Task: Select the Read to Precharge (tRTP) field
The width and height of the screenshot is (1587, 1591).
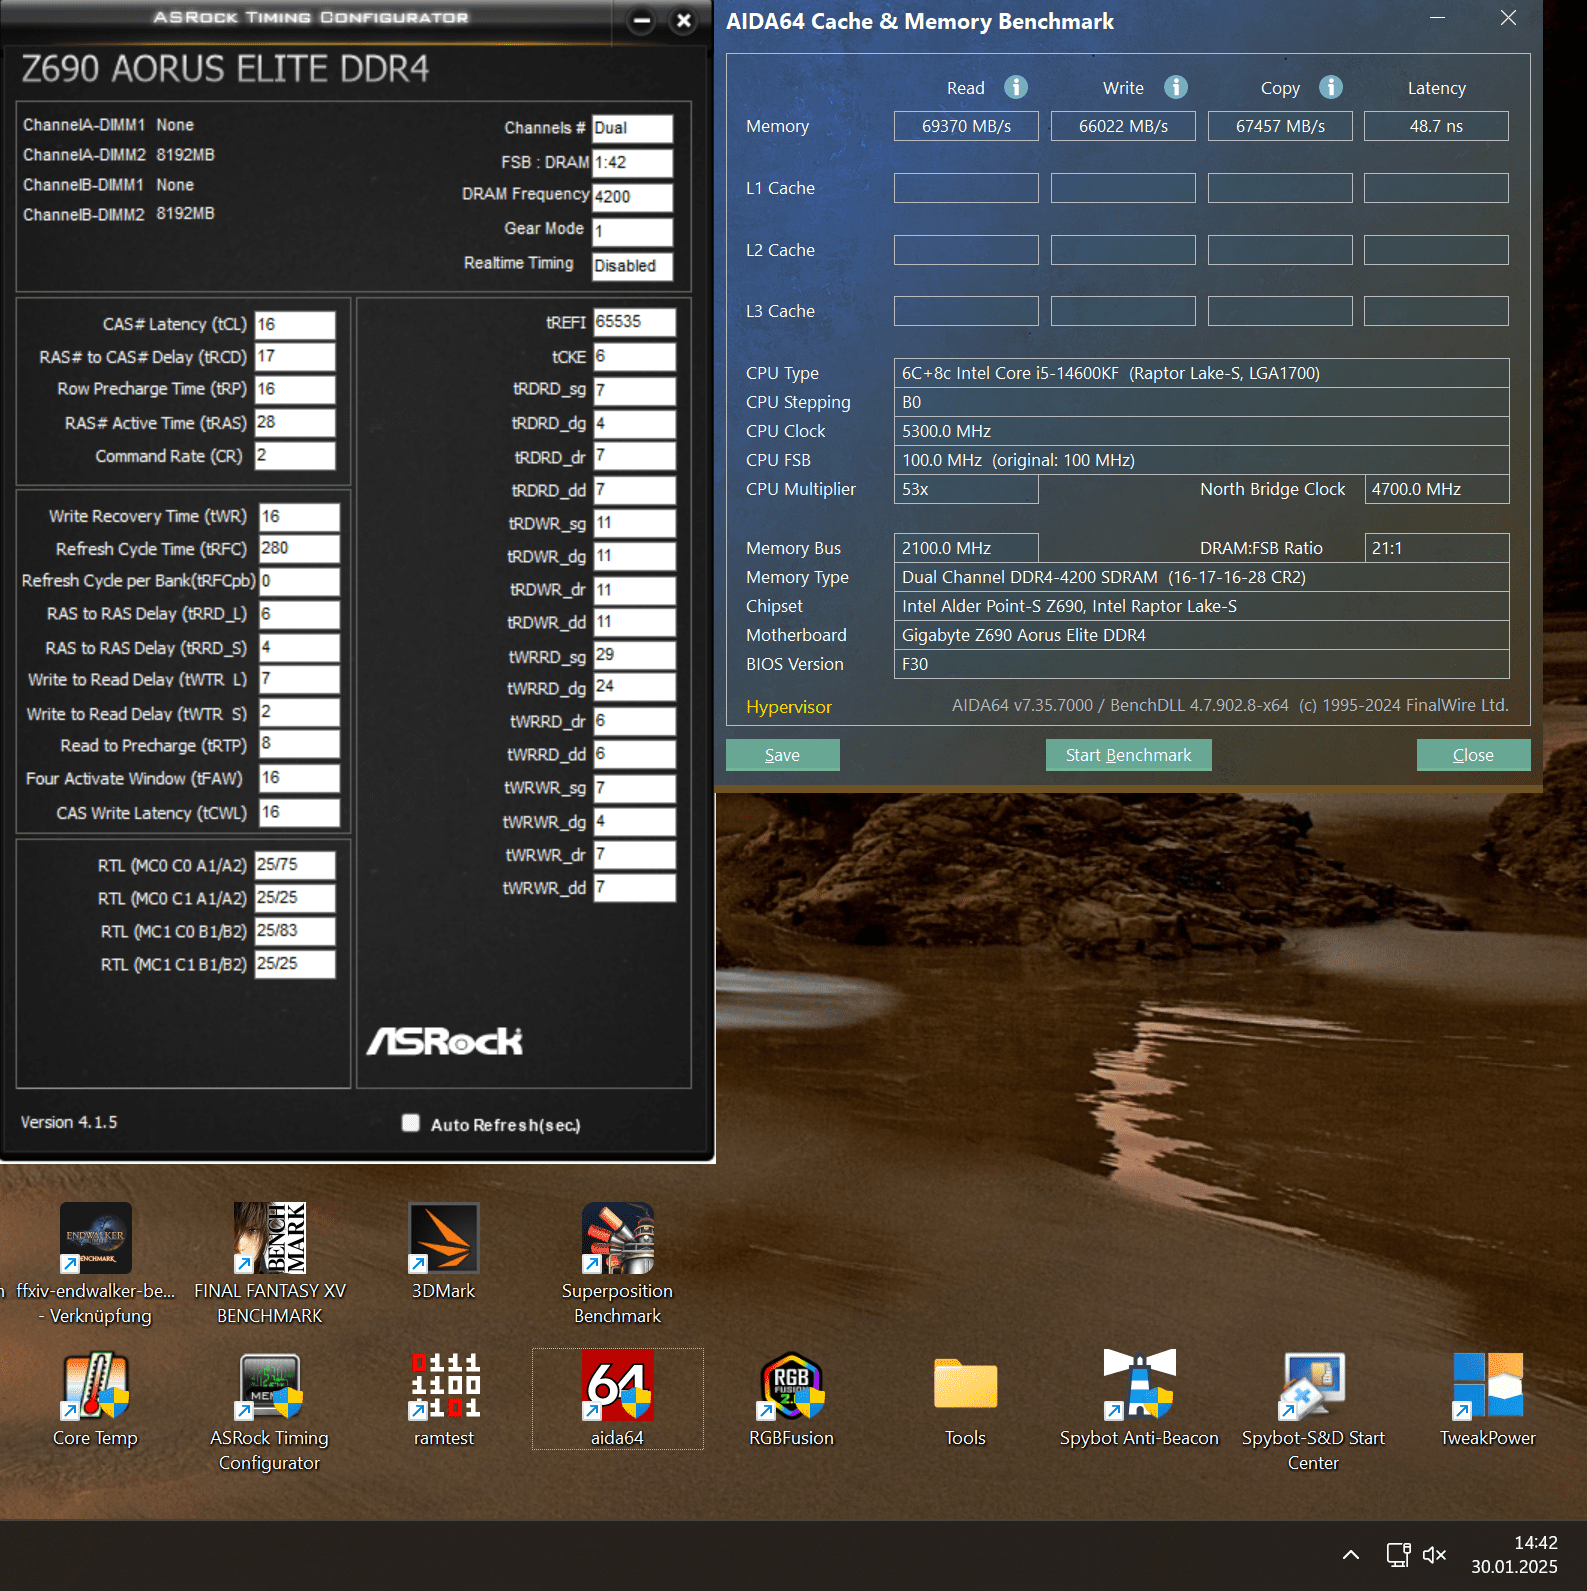Action: (x=299, y=744)
